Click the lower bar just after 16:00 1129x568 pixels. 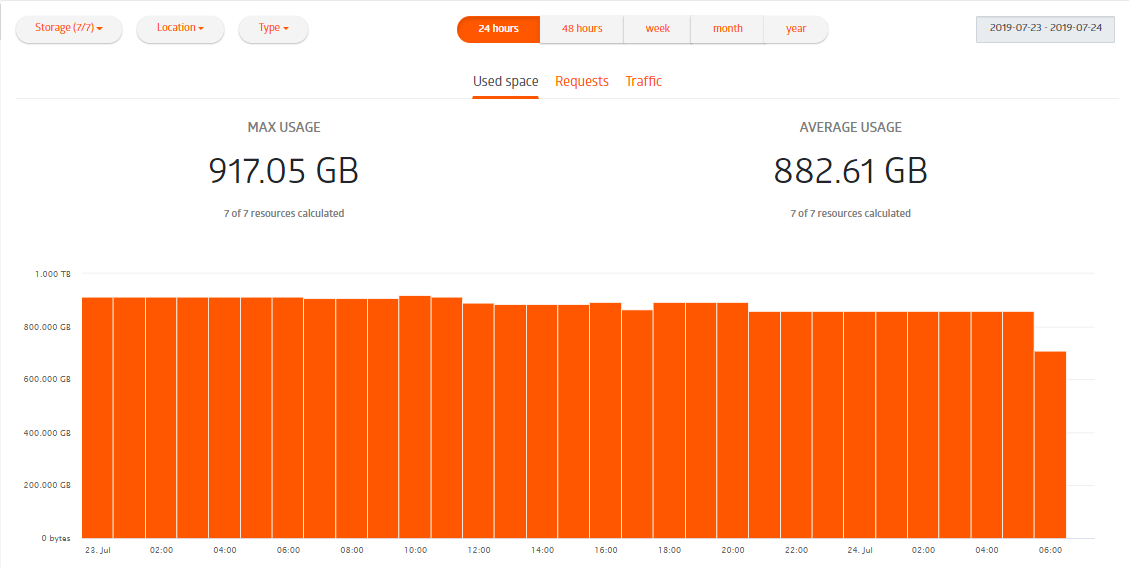click(637, 424)
